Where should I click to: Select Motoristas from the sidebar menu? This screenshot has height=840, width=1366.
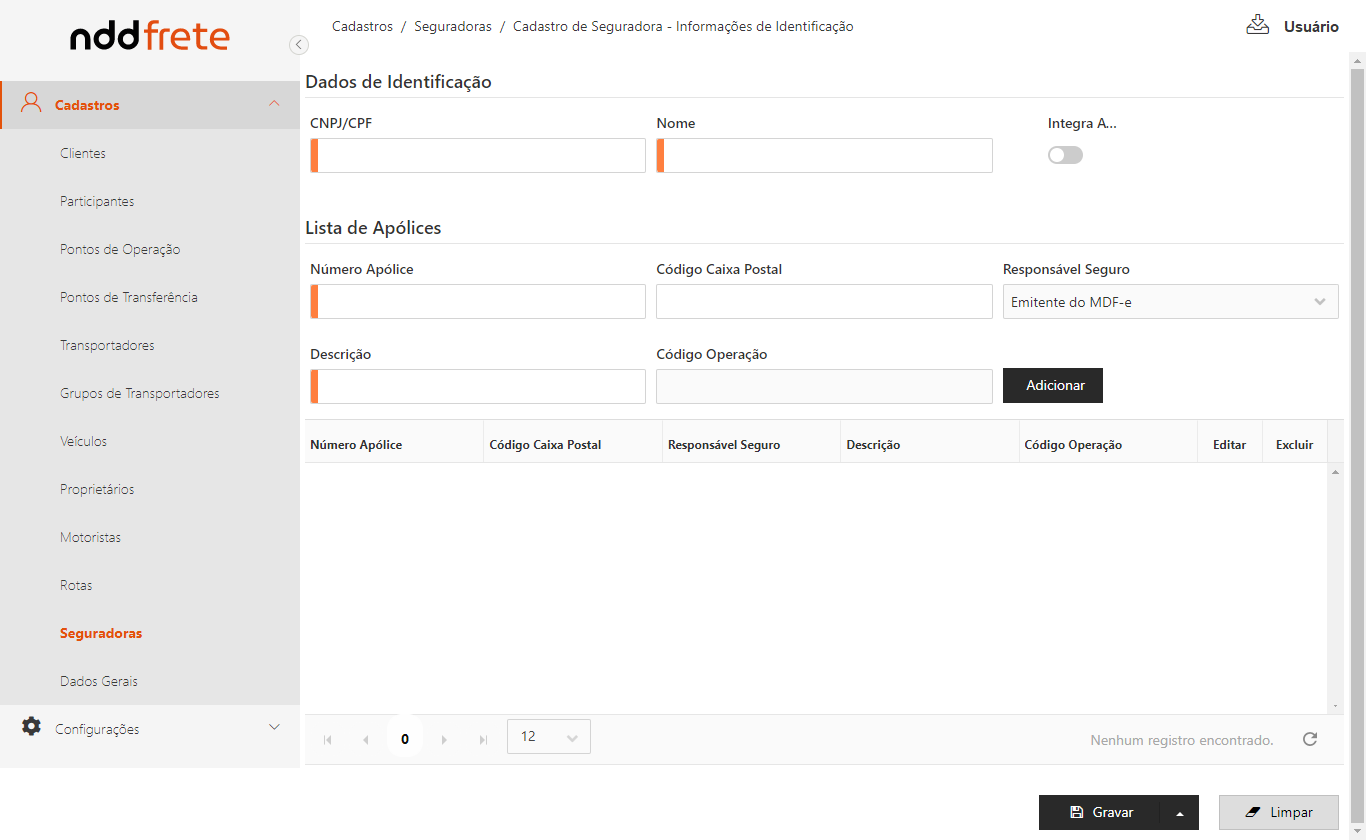90,537
